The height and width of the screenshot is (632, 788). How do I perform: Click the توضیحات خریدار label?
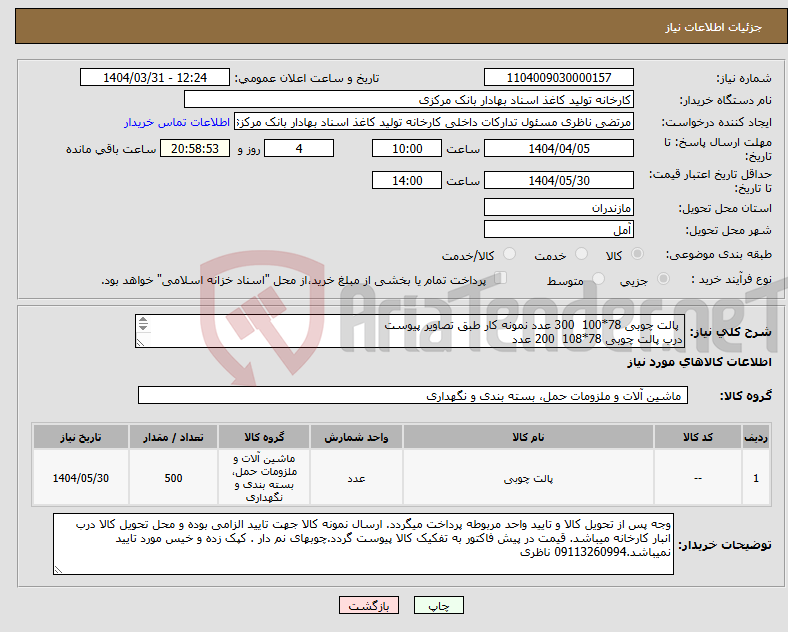[725, 545]
